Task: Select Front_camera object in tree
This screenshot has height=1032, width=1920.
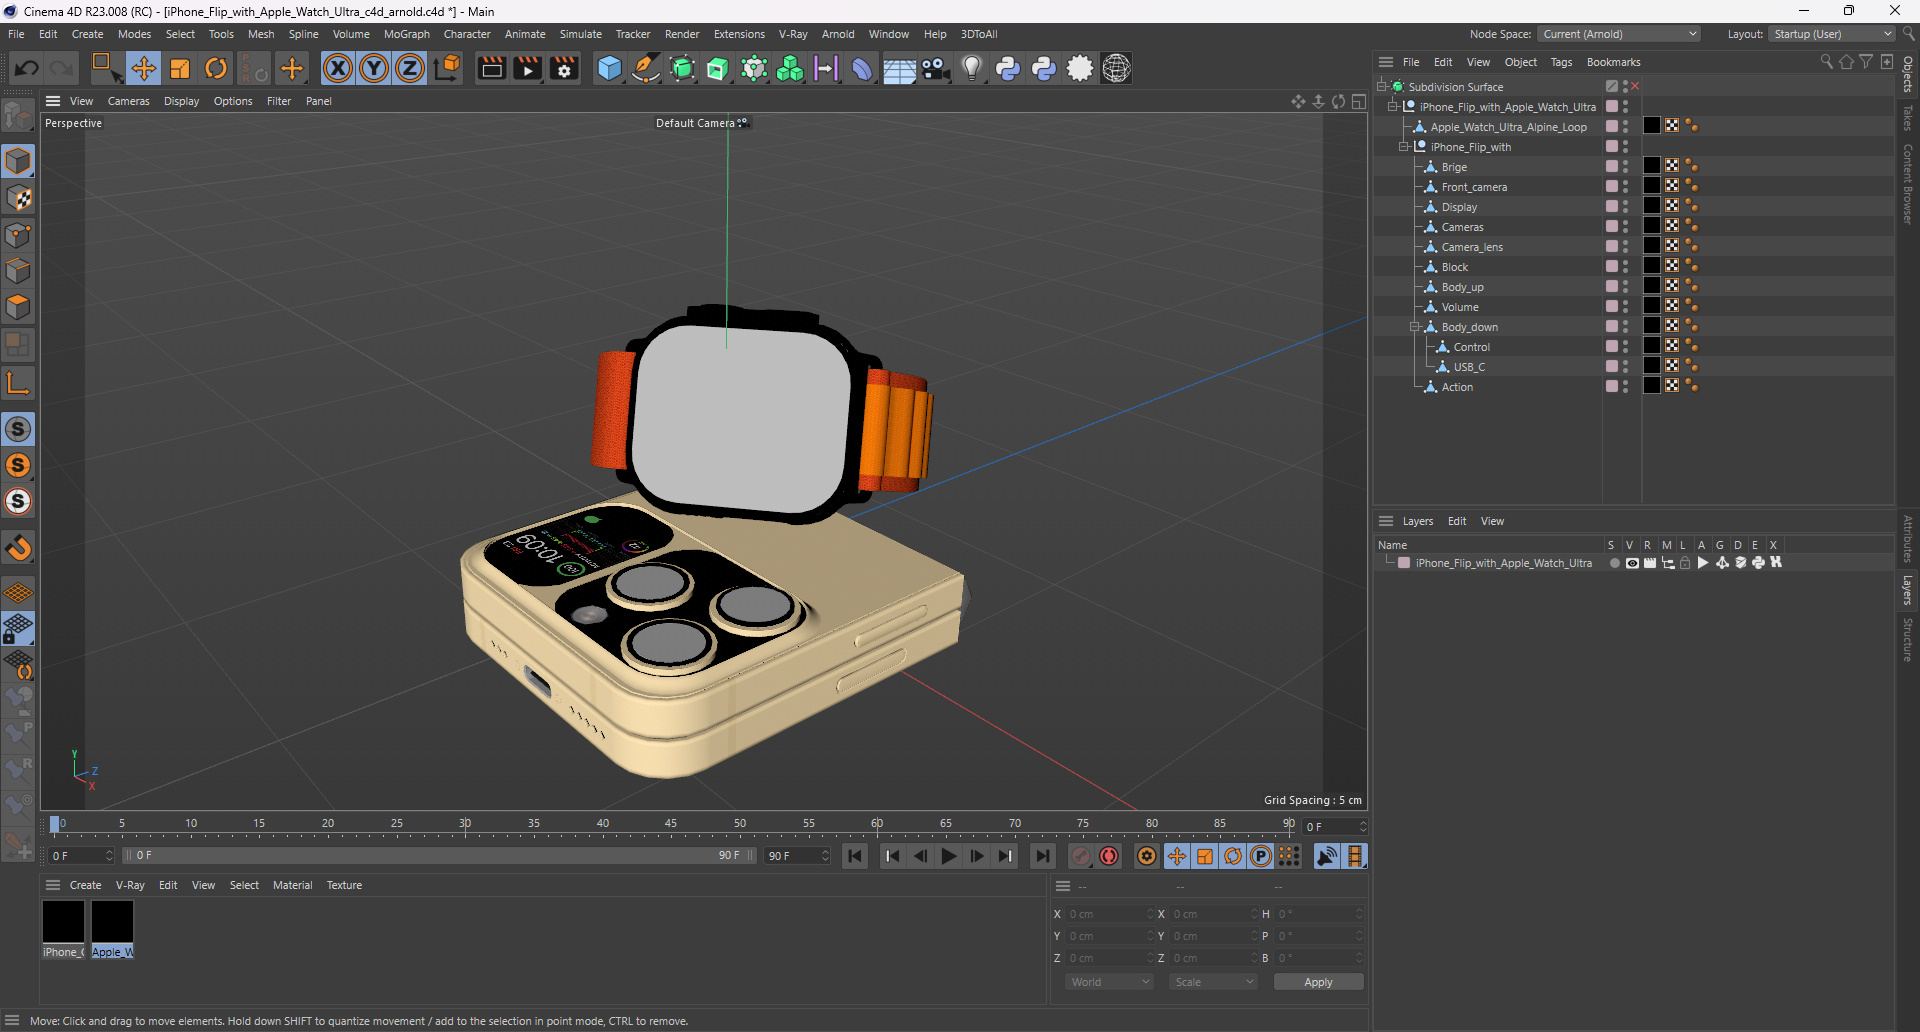Action: 1474,187
